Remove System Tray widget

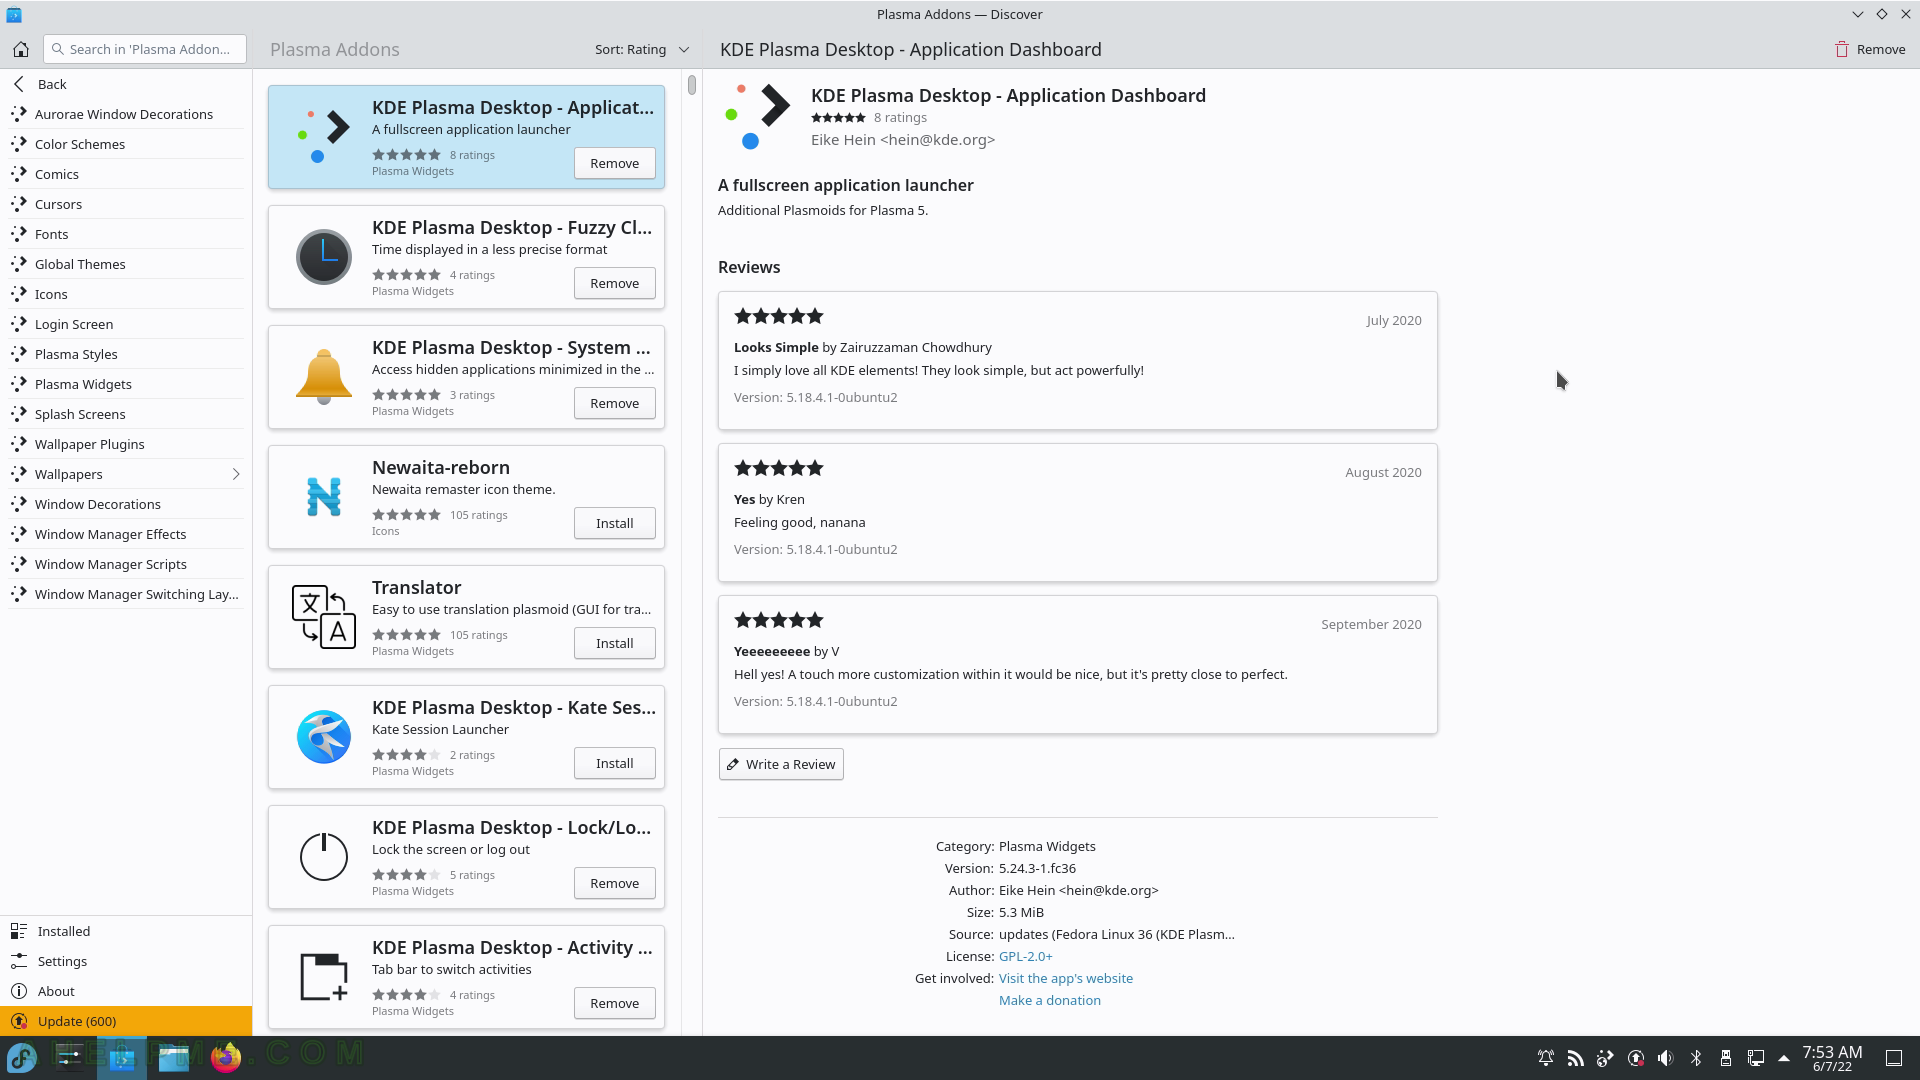tap(614, 403)
